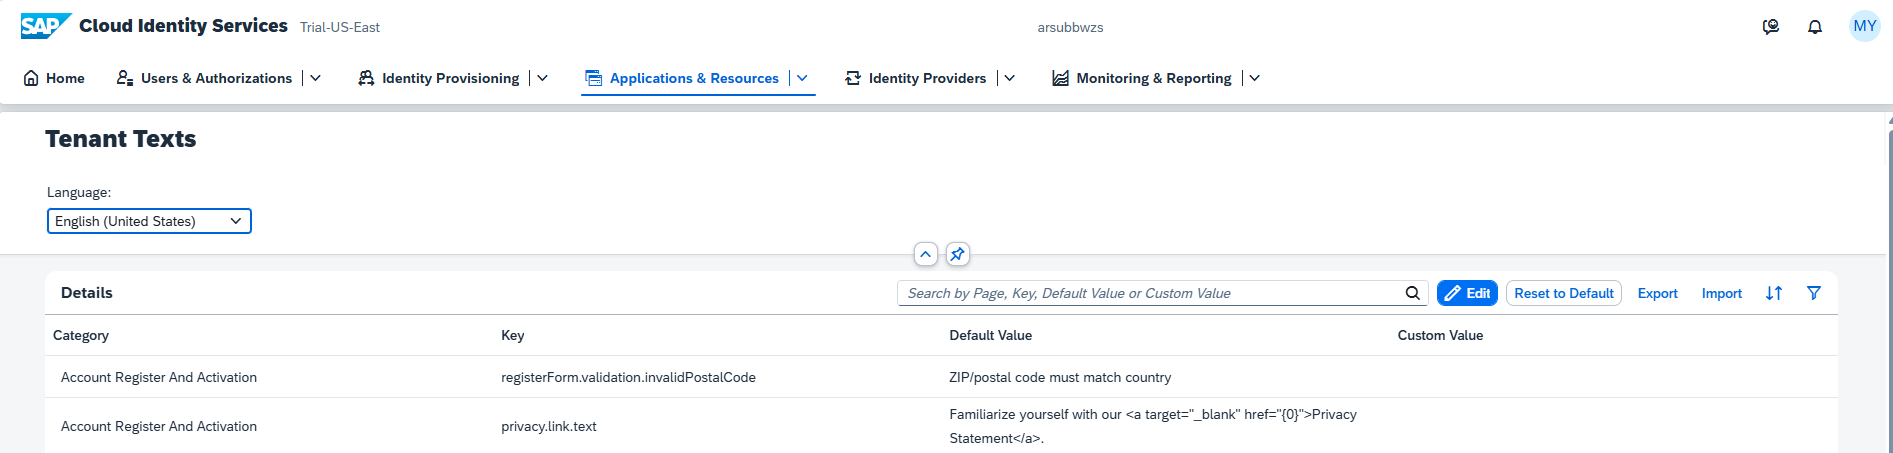Collapse the header with the up chevron
The image size is (1893, 453).
coord(926,254)
